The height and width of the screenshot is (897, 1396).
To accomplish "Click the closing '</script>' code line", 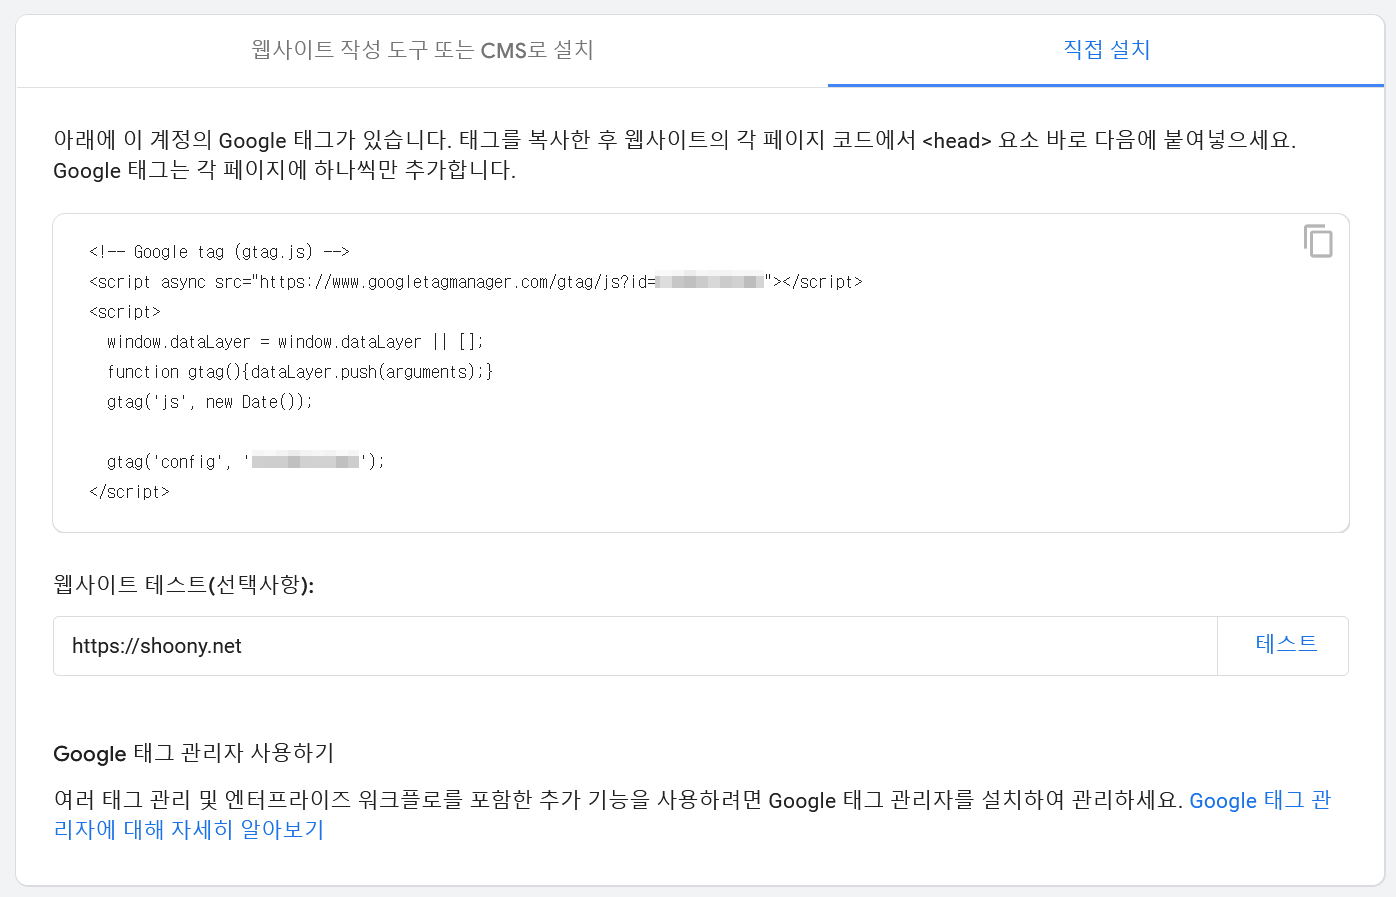I will click(129, 492).
